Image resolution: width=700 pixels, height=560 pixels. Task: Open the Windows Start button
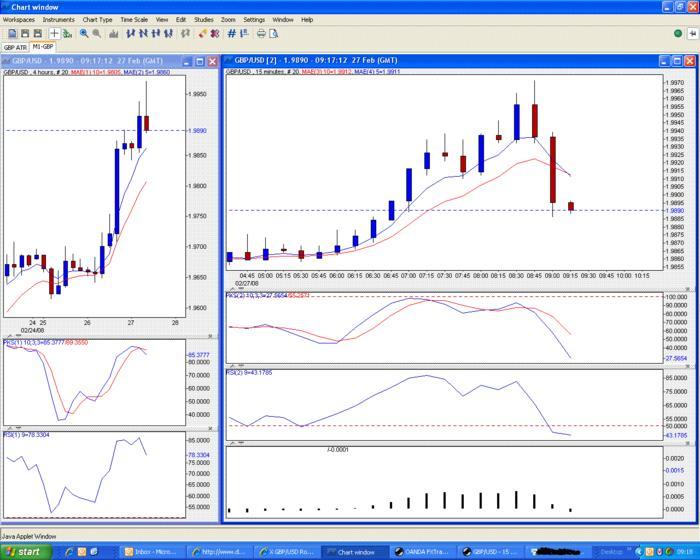(25, 552)
